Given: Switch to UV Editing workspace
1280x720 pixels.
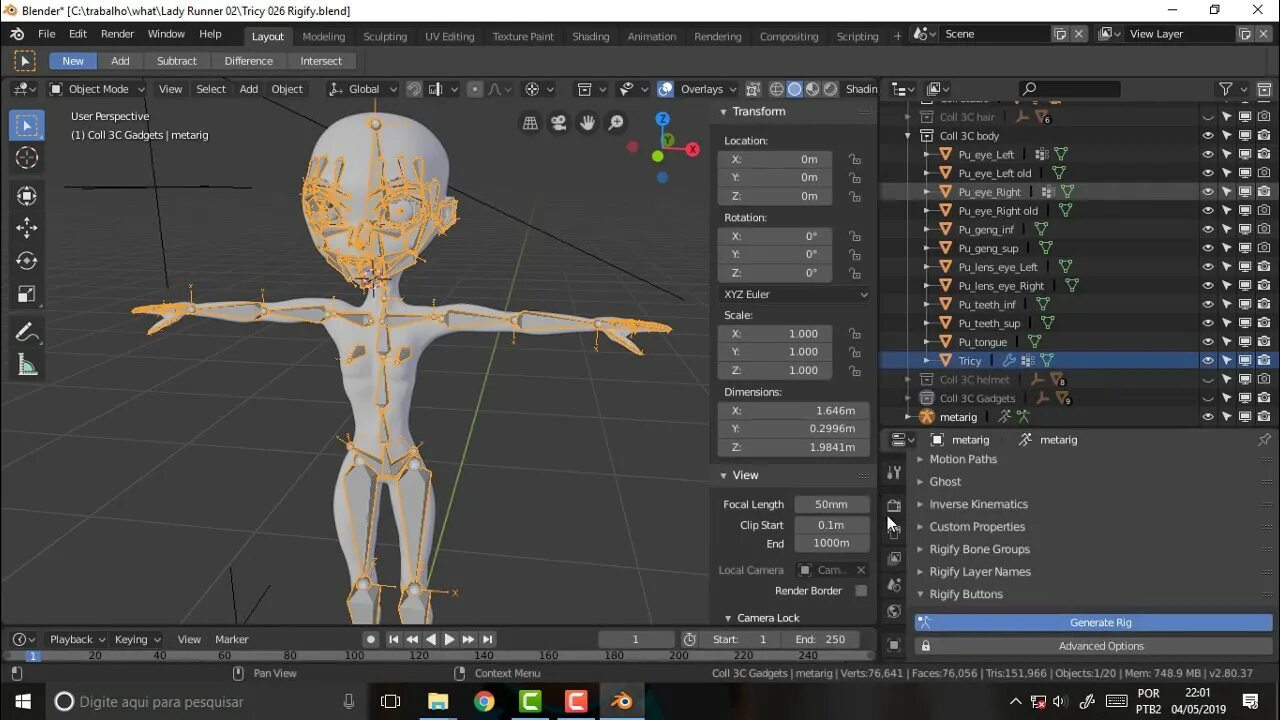Looking at the screenshot, I should coord(449,36).
